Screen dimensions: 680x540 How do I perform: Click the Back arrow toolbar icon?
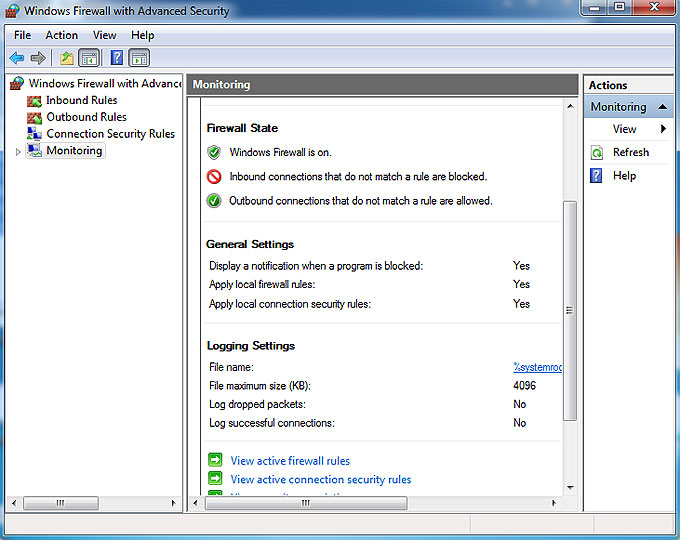pyautogui.click(x=17, y=58)
